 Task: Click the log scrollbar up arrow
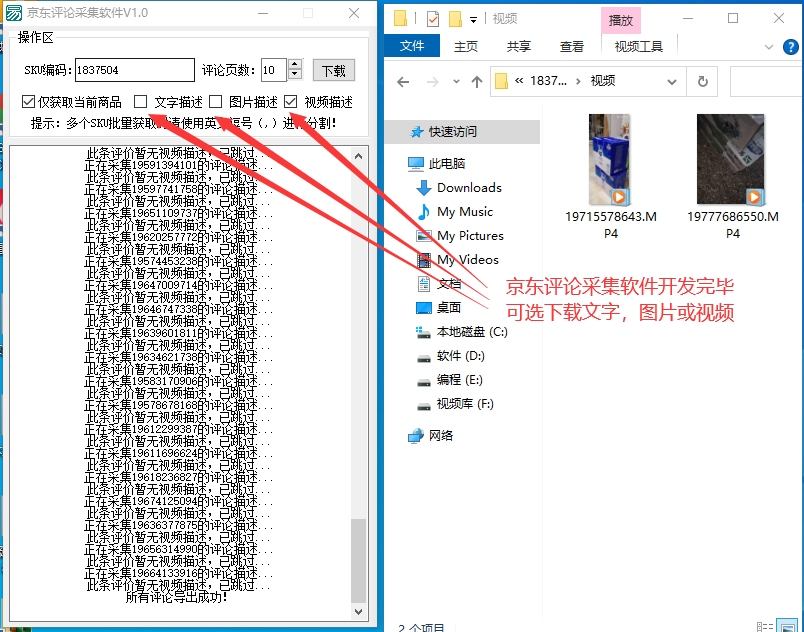pyautogui.click(x=358, y=156)
